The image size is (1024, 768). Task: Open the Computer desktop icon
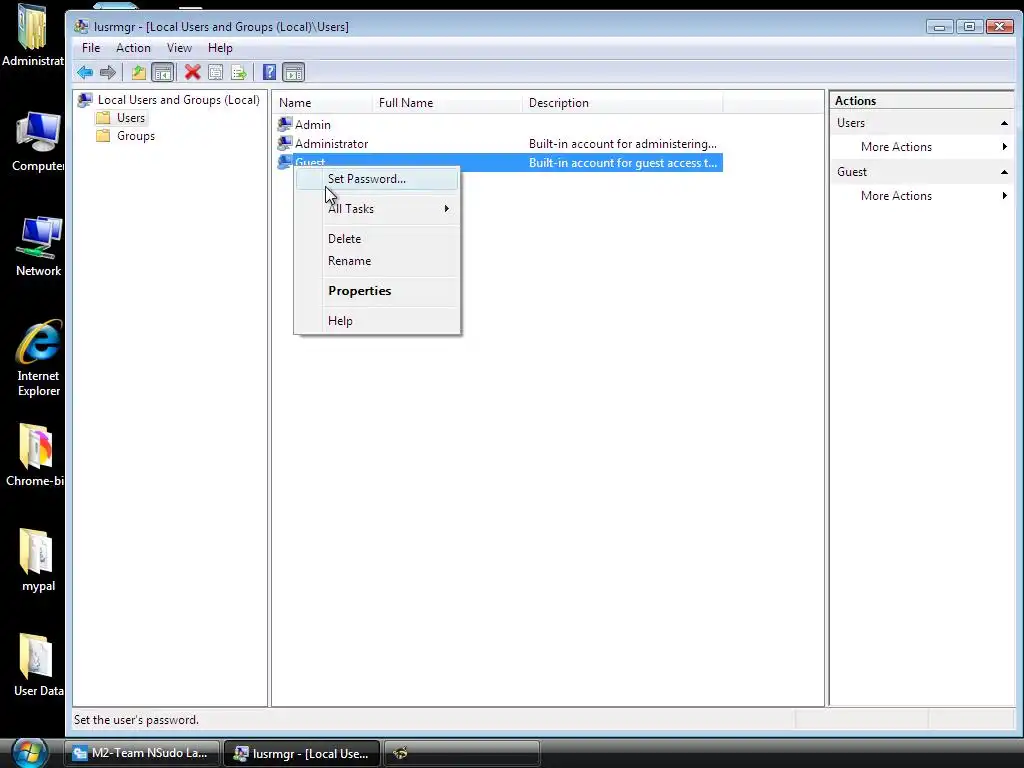(38, 141)
